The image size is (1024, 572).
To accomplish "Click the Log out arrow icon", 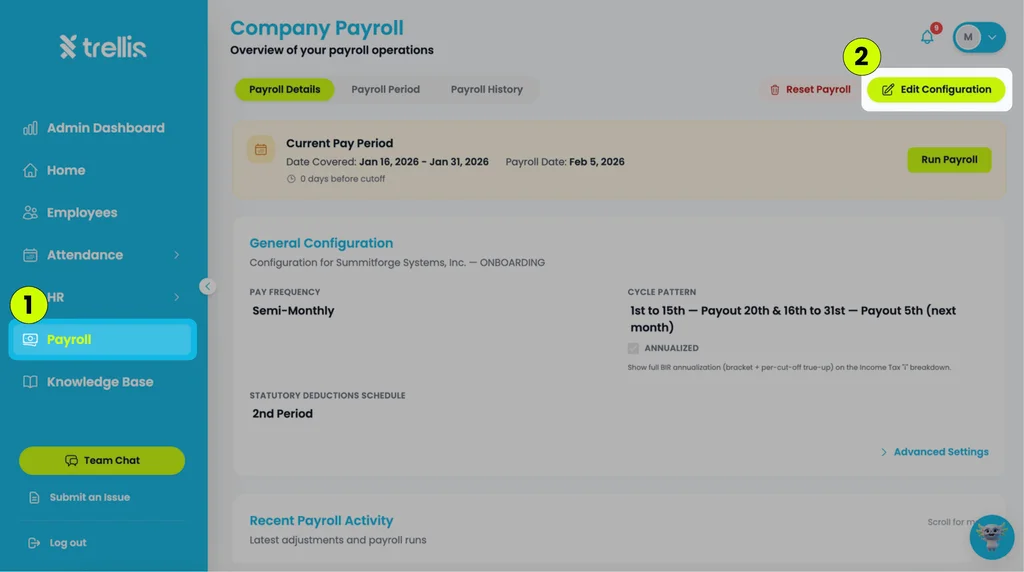I will coord(34,543).
